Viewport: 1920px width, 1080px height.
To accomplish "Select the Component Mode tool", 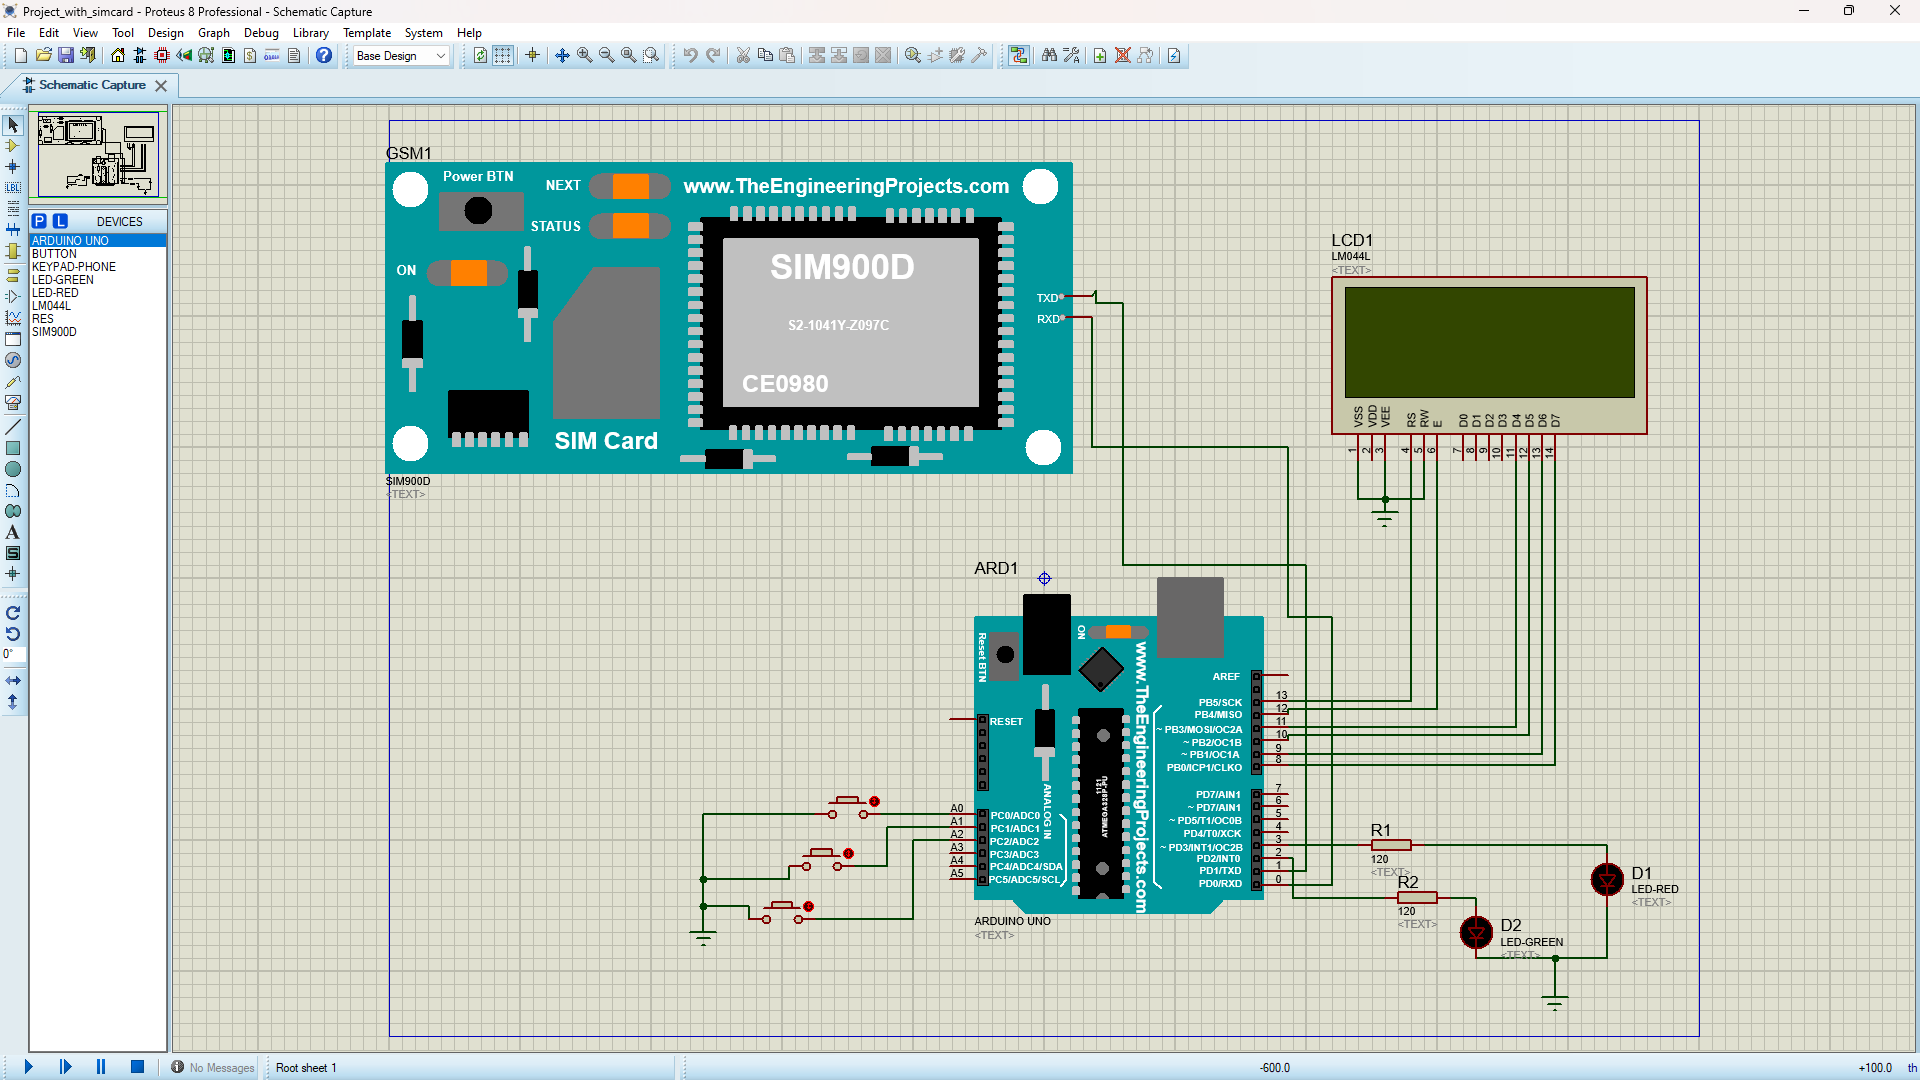I will click(x=13, y=146).
